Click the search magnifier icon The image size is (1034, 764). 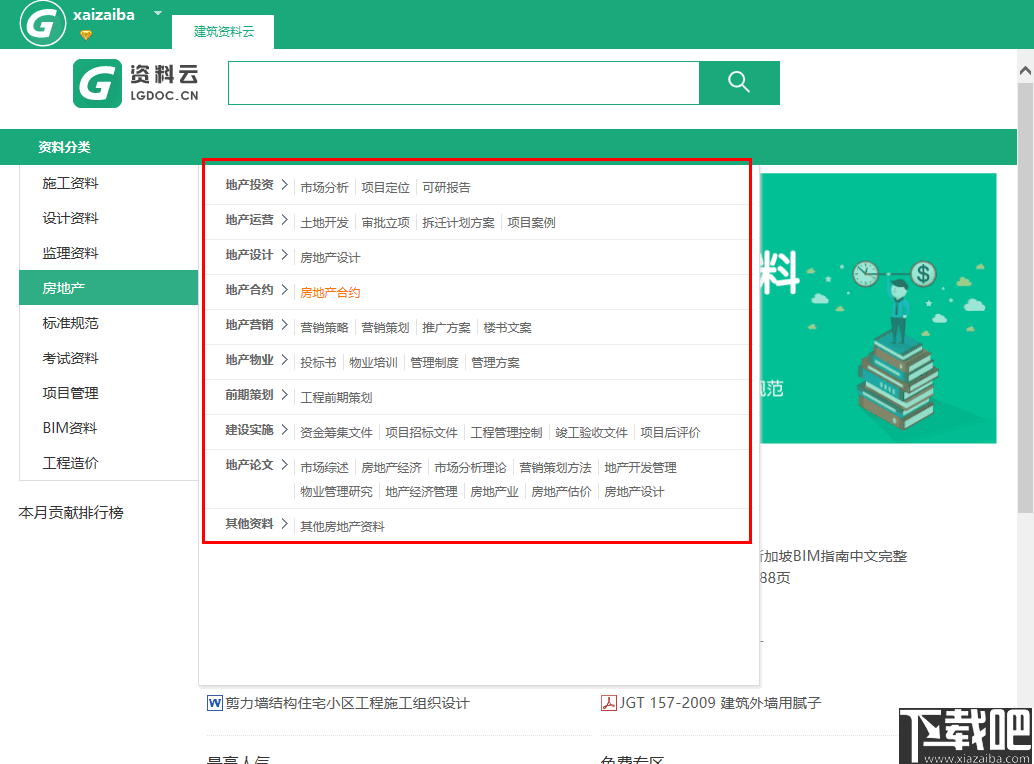(739, 83)
